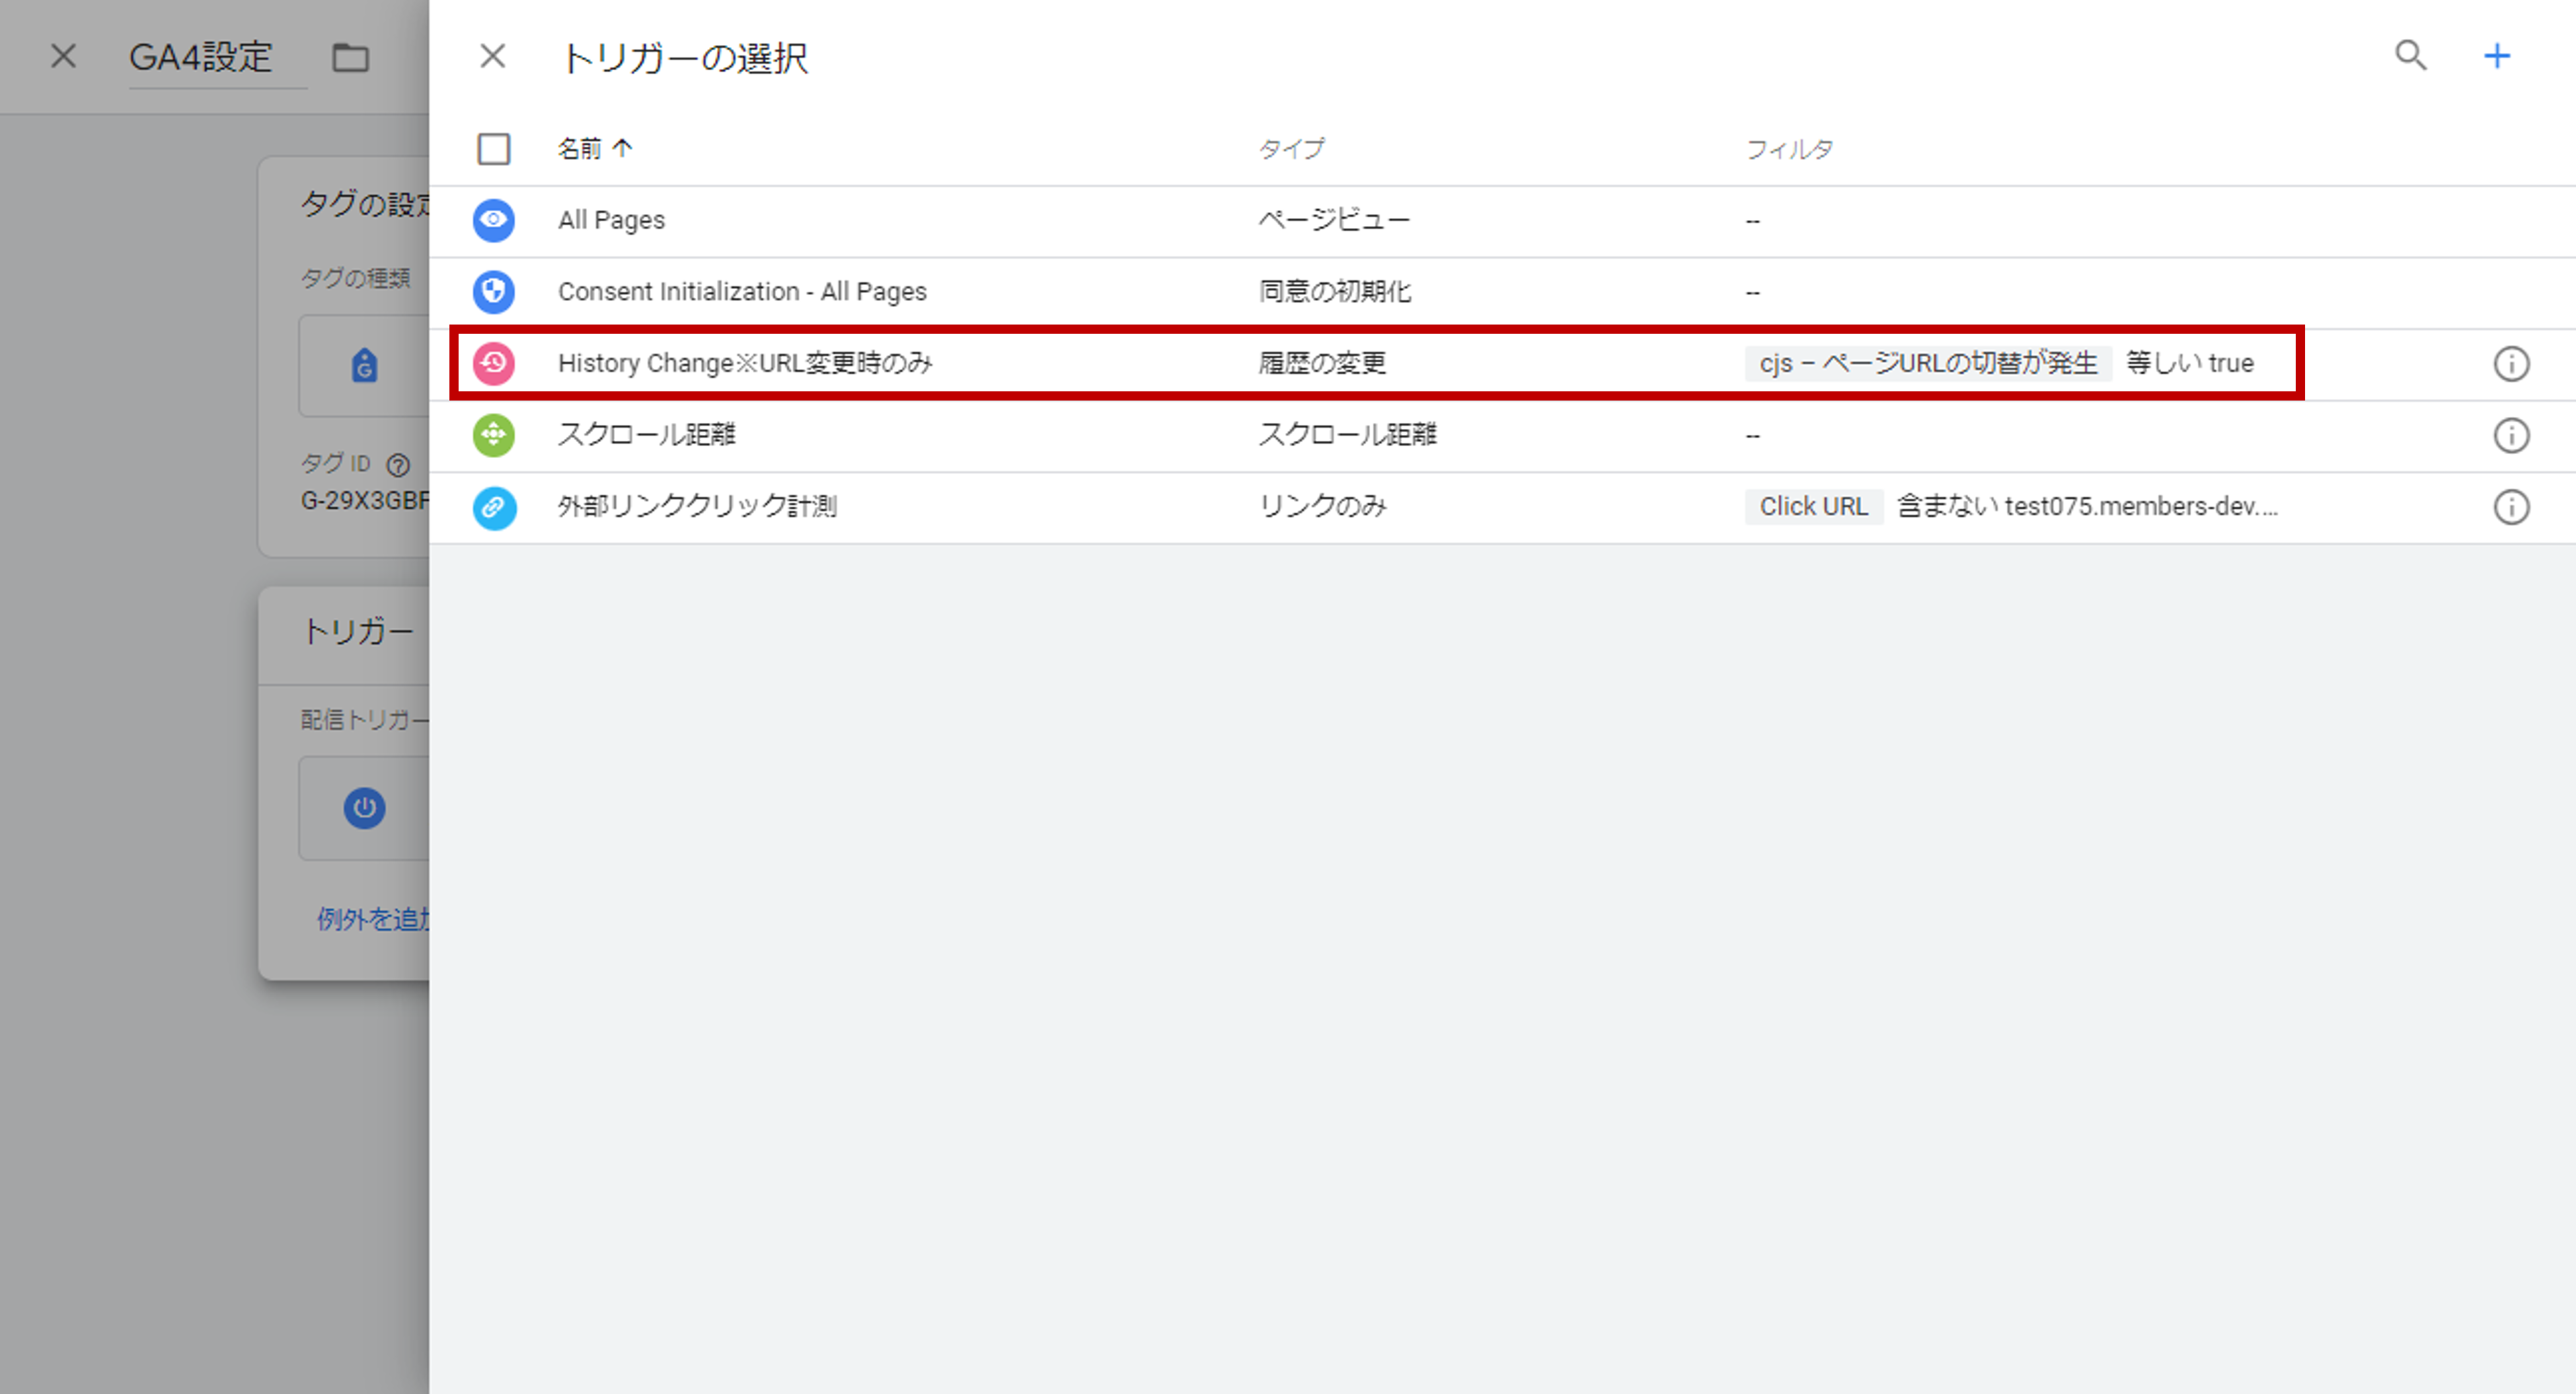2576x1394 pixels.
Task: Click the タイプ column header
Action: (1291, 149)
